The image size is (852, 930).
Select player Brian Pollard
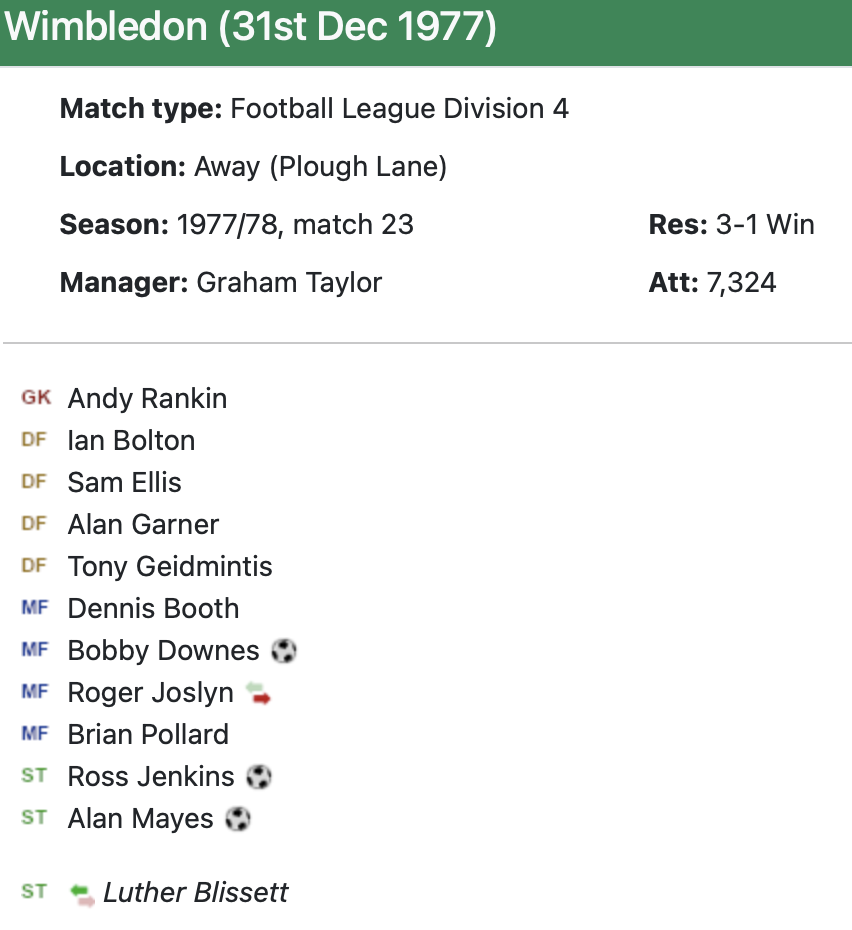click(148, 735)
